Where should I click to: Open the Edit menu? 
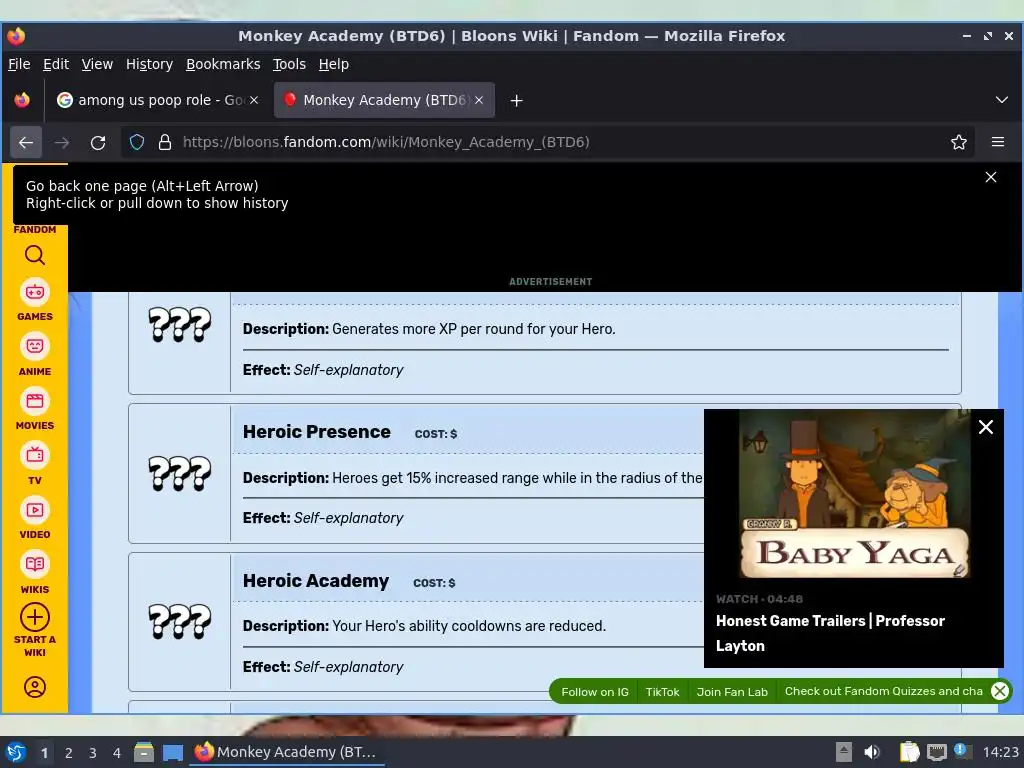(x=56, y=64)
